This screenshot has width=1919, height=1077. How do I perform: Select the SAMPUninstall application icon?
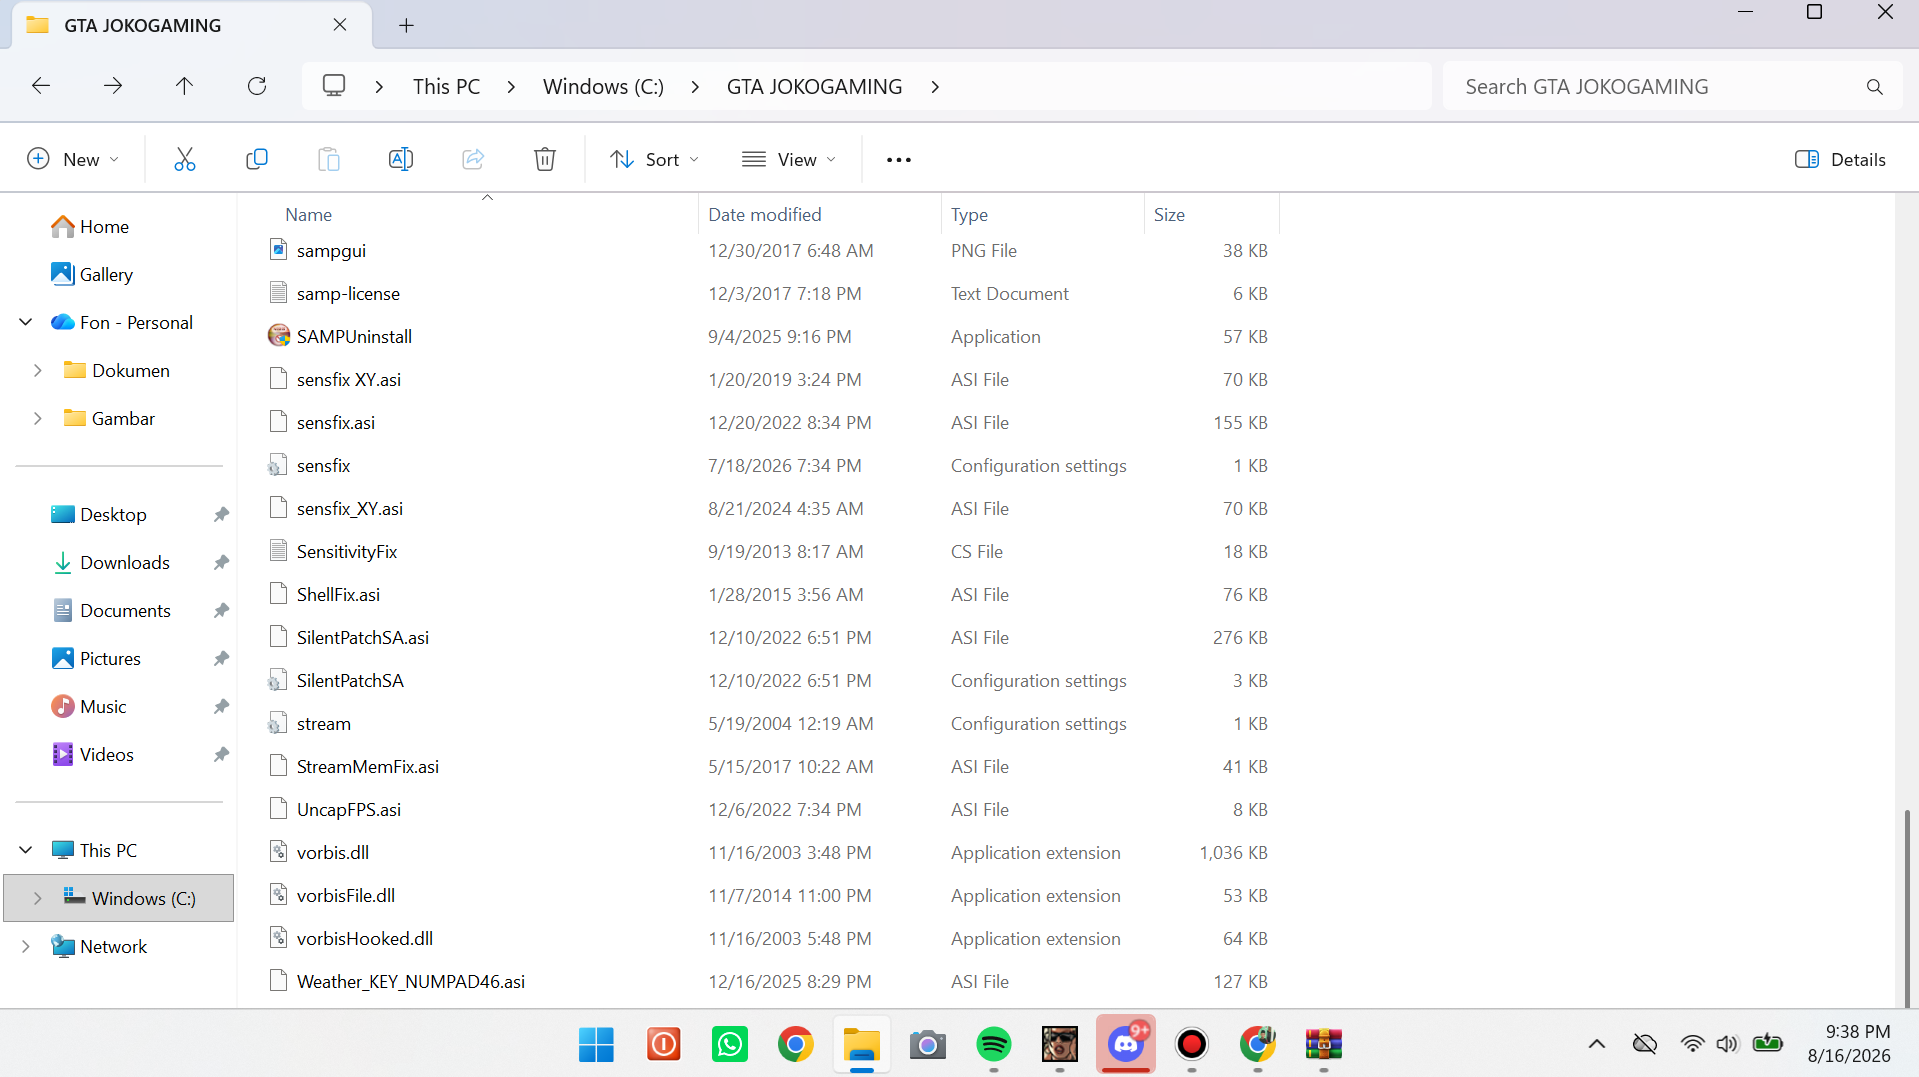[x=279, y=336]
